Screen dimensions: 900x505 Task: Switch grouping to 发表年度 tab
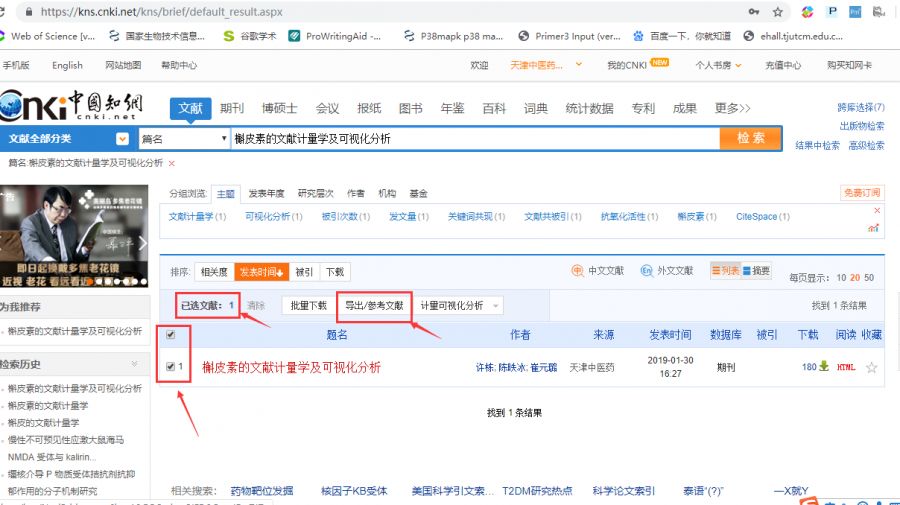pyautogui.click(x=266, y=193)
